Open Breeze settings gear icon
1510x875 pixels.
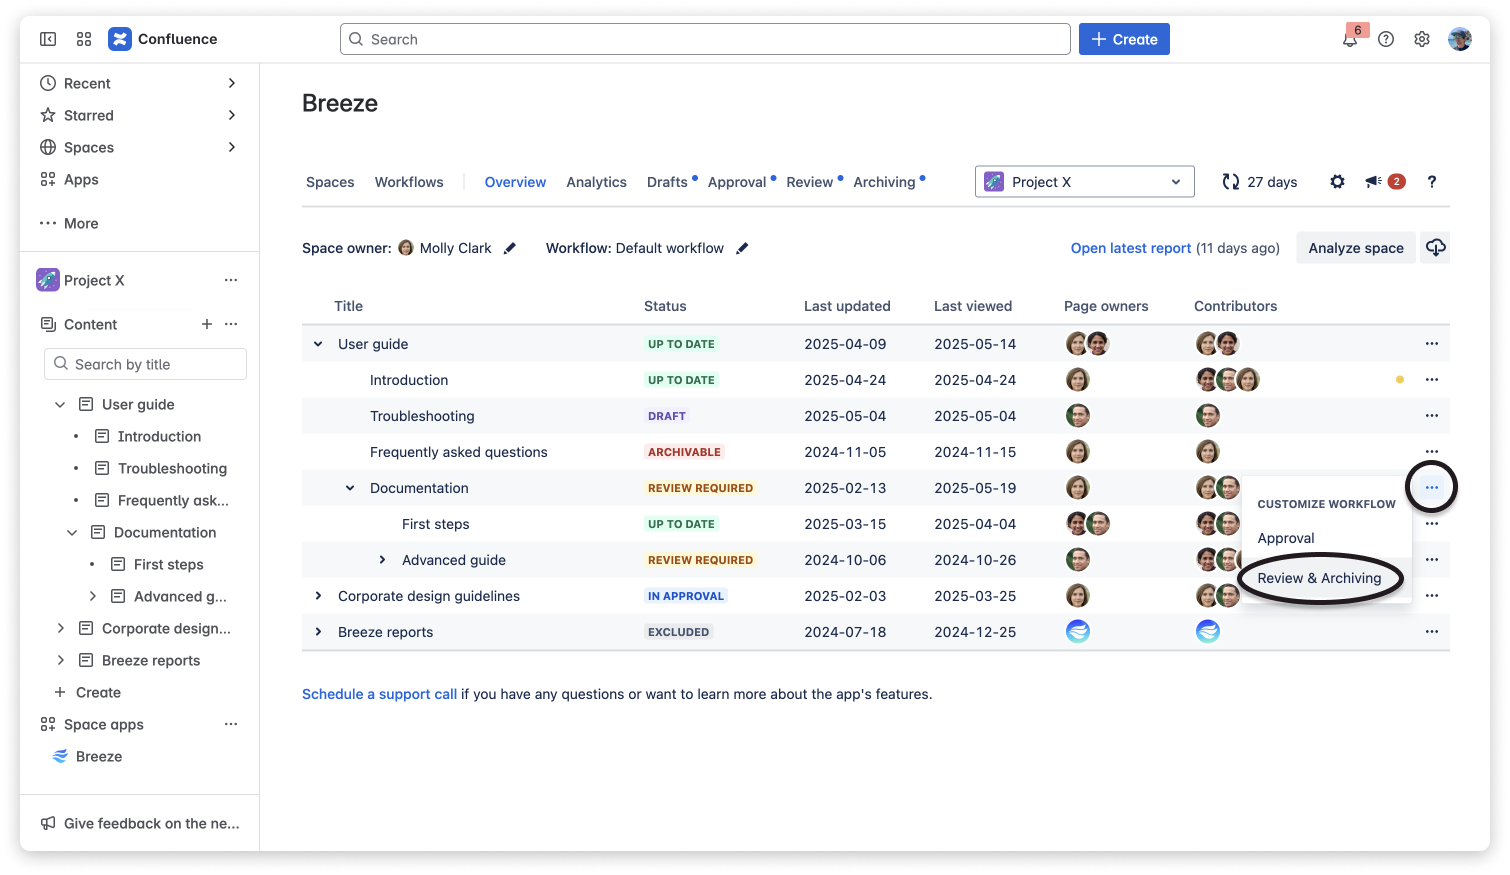tap(1337, 182)
